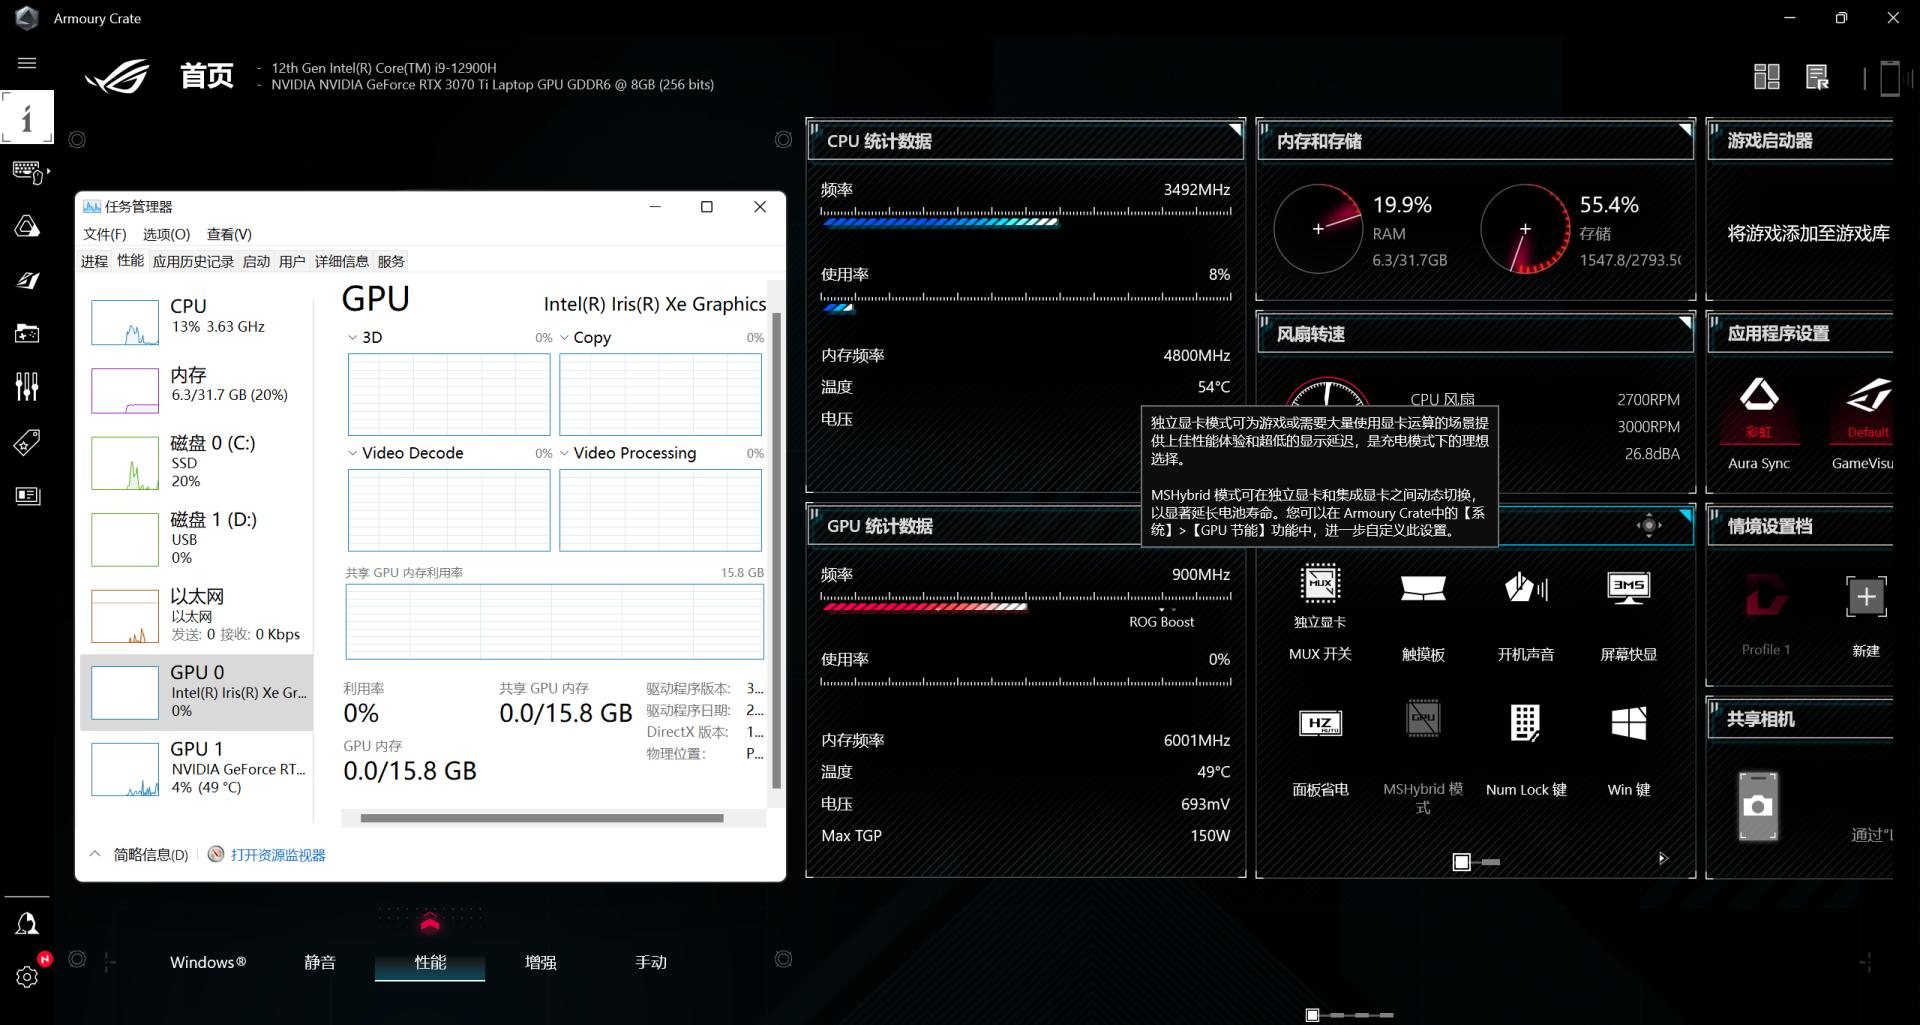Open the news panel icon in sidebar
Screen dimensions: 1920x1025
(x=27, y=496)
